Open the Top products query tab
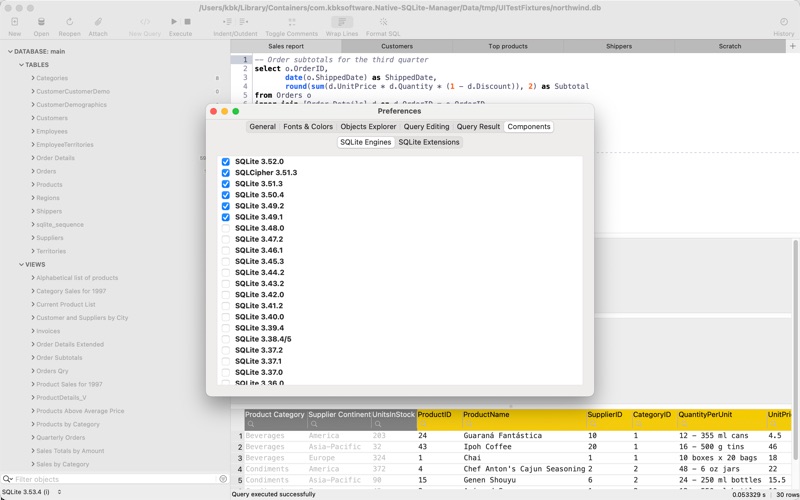Screen dimensions: 800x500 pos(508,46)
